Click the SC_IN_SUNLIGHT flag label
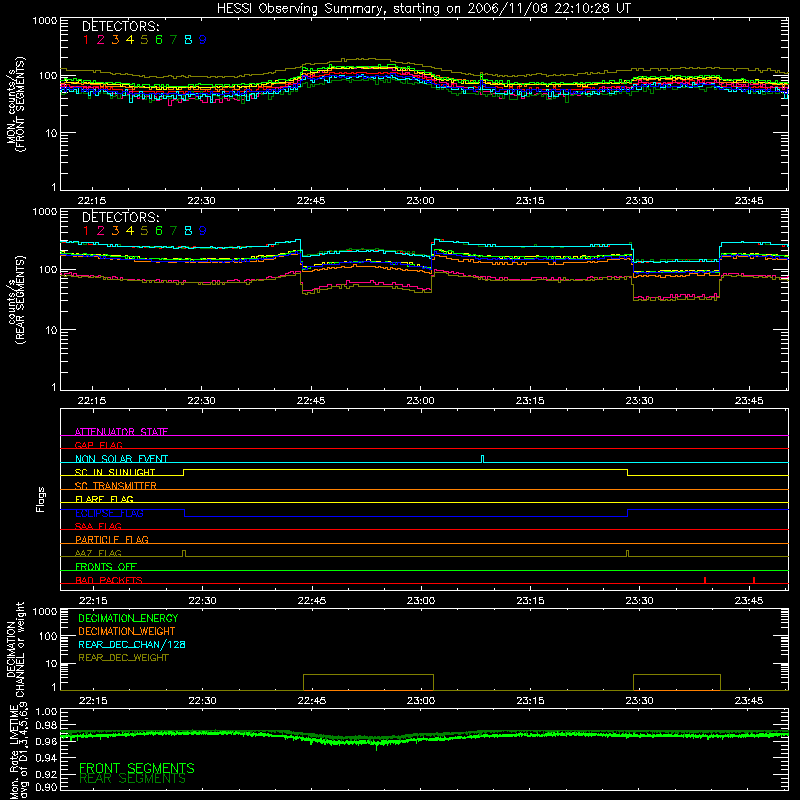 pyautogui.click(x=115, y=472)
